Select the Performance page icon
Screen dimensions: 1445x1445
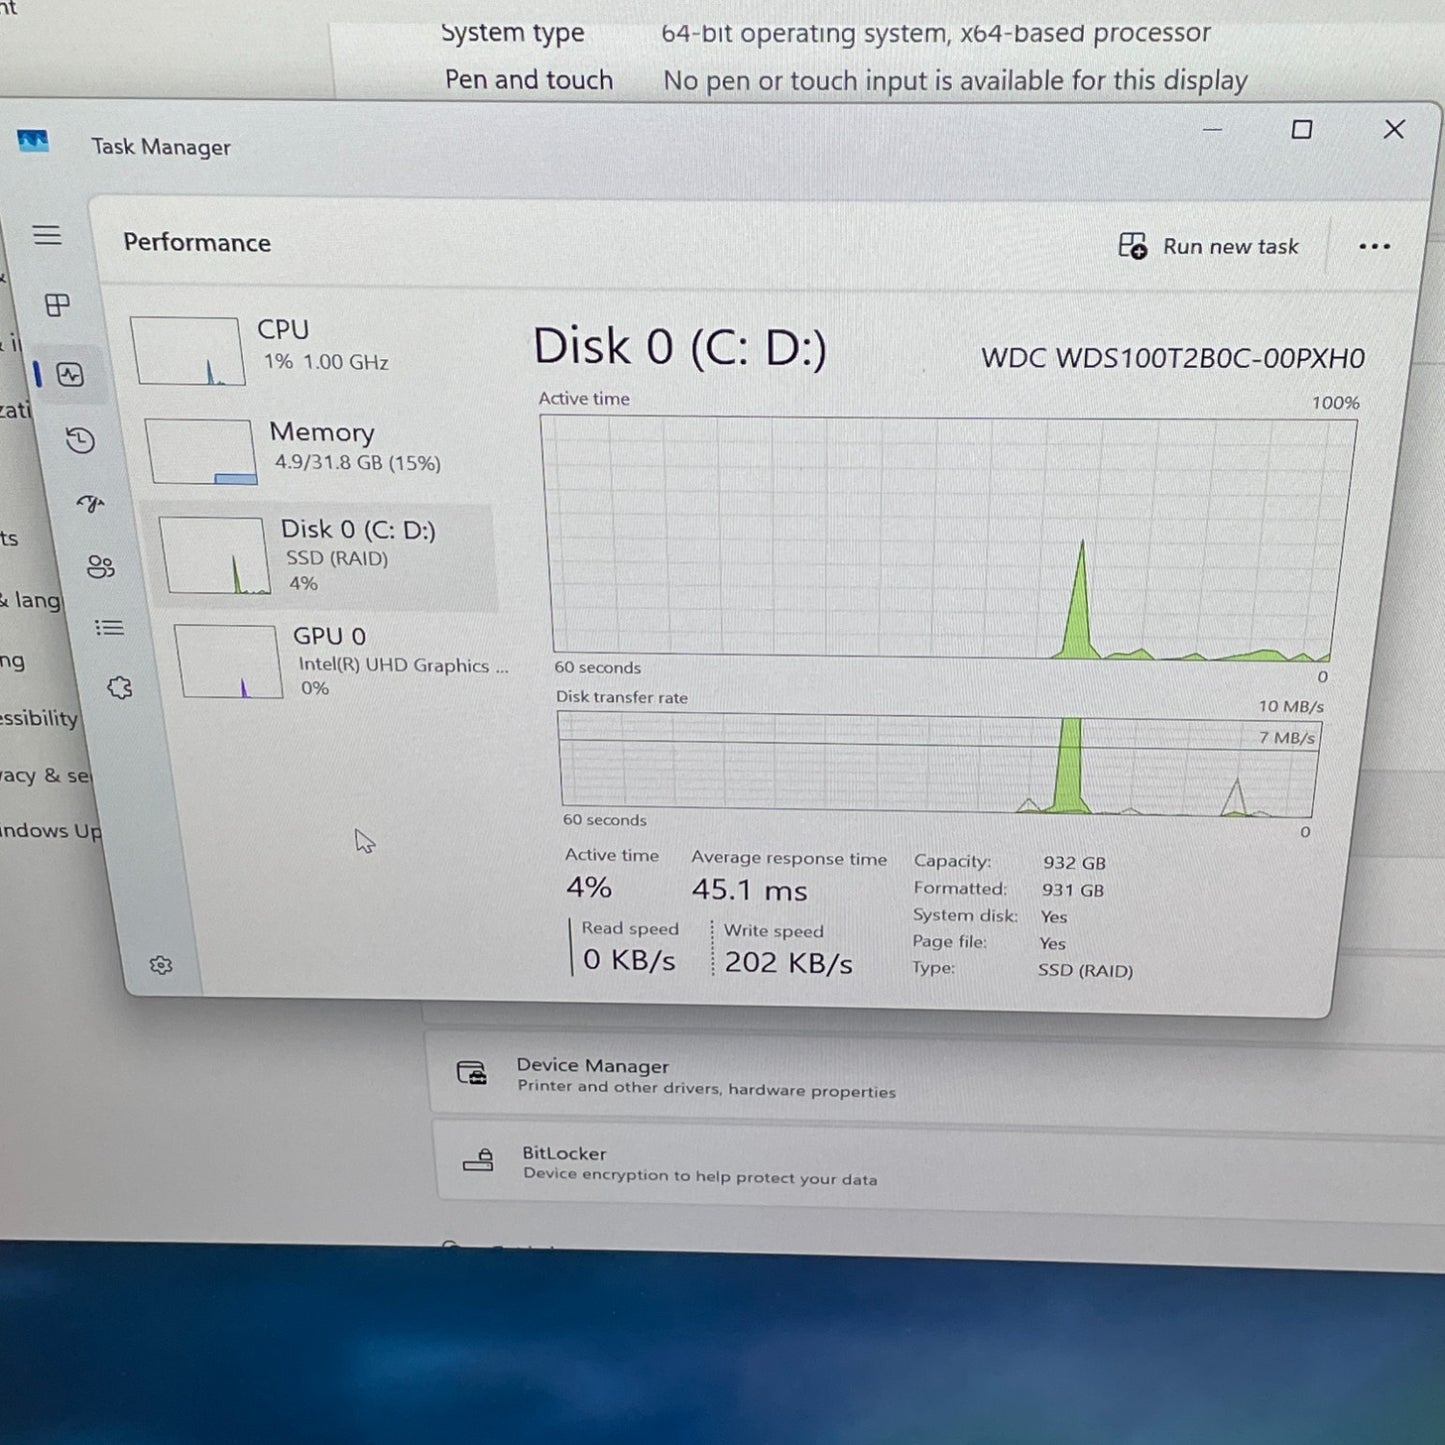click(x=70, y=375)
